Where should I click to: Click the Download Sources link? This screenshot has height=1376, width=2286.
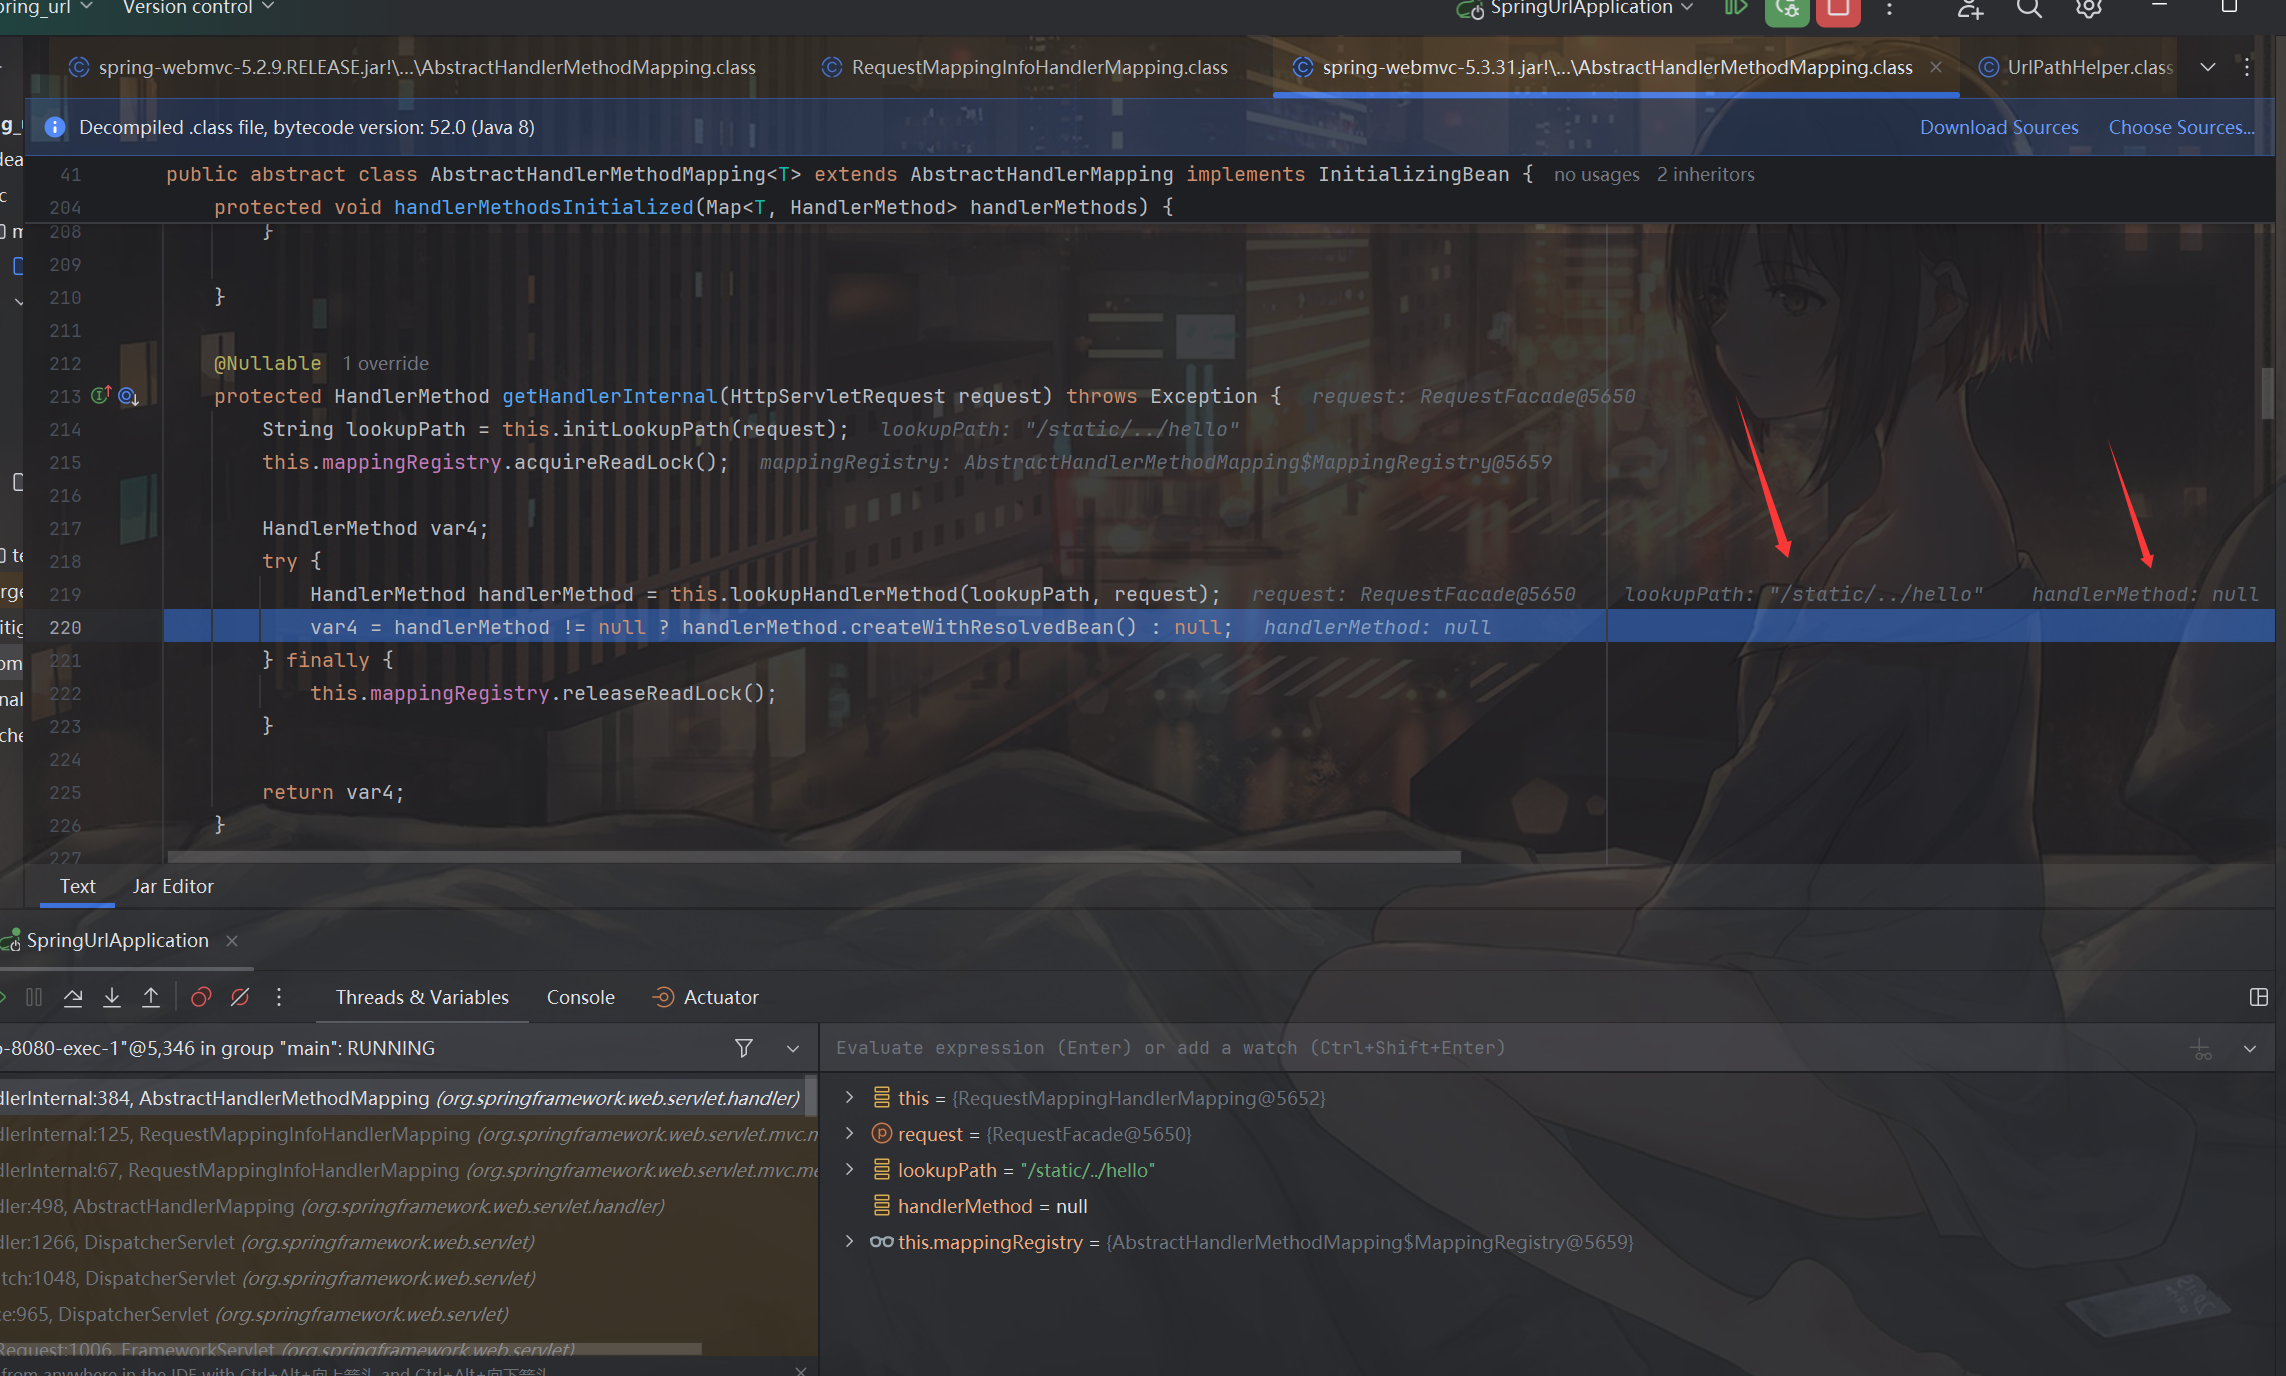1998,127
